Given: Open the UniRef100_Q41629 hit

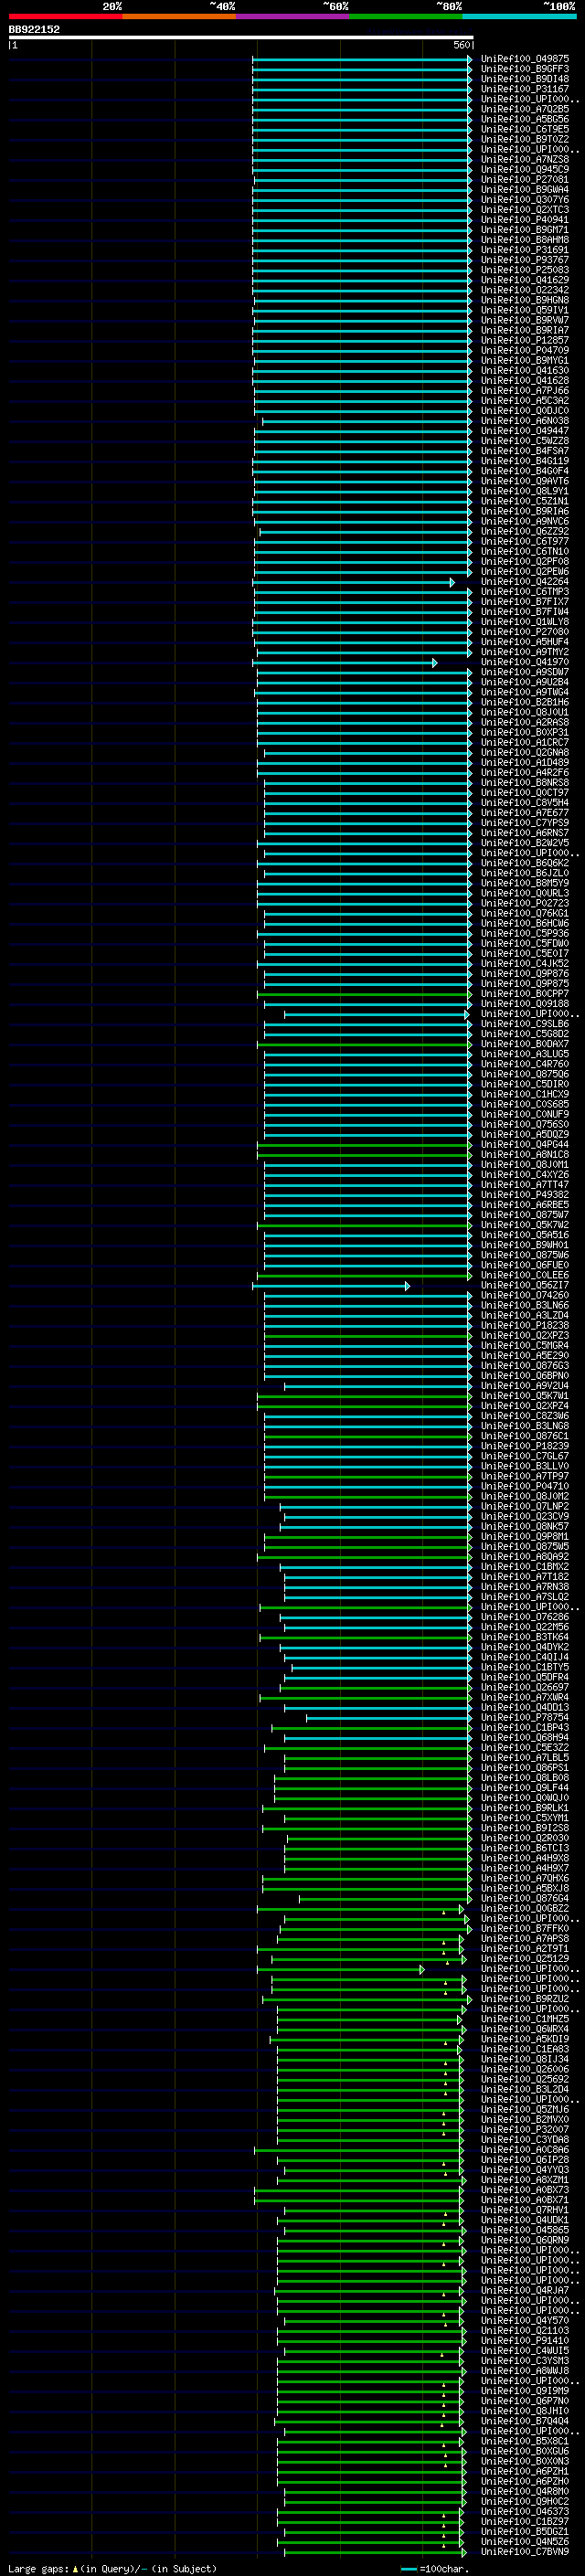Looking at the screenshot, I should 524,280.
